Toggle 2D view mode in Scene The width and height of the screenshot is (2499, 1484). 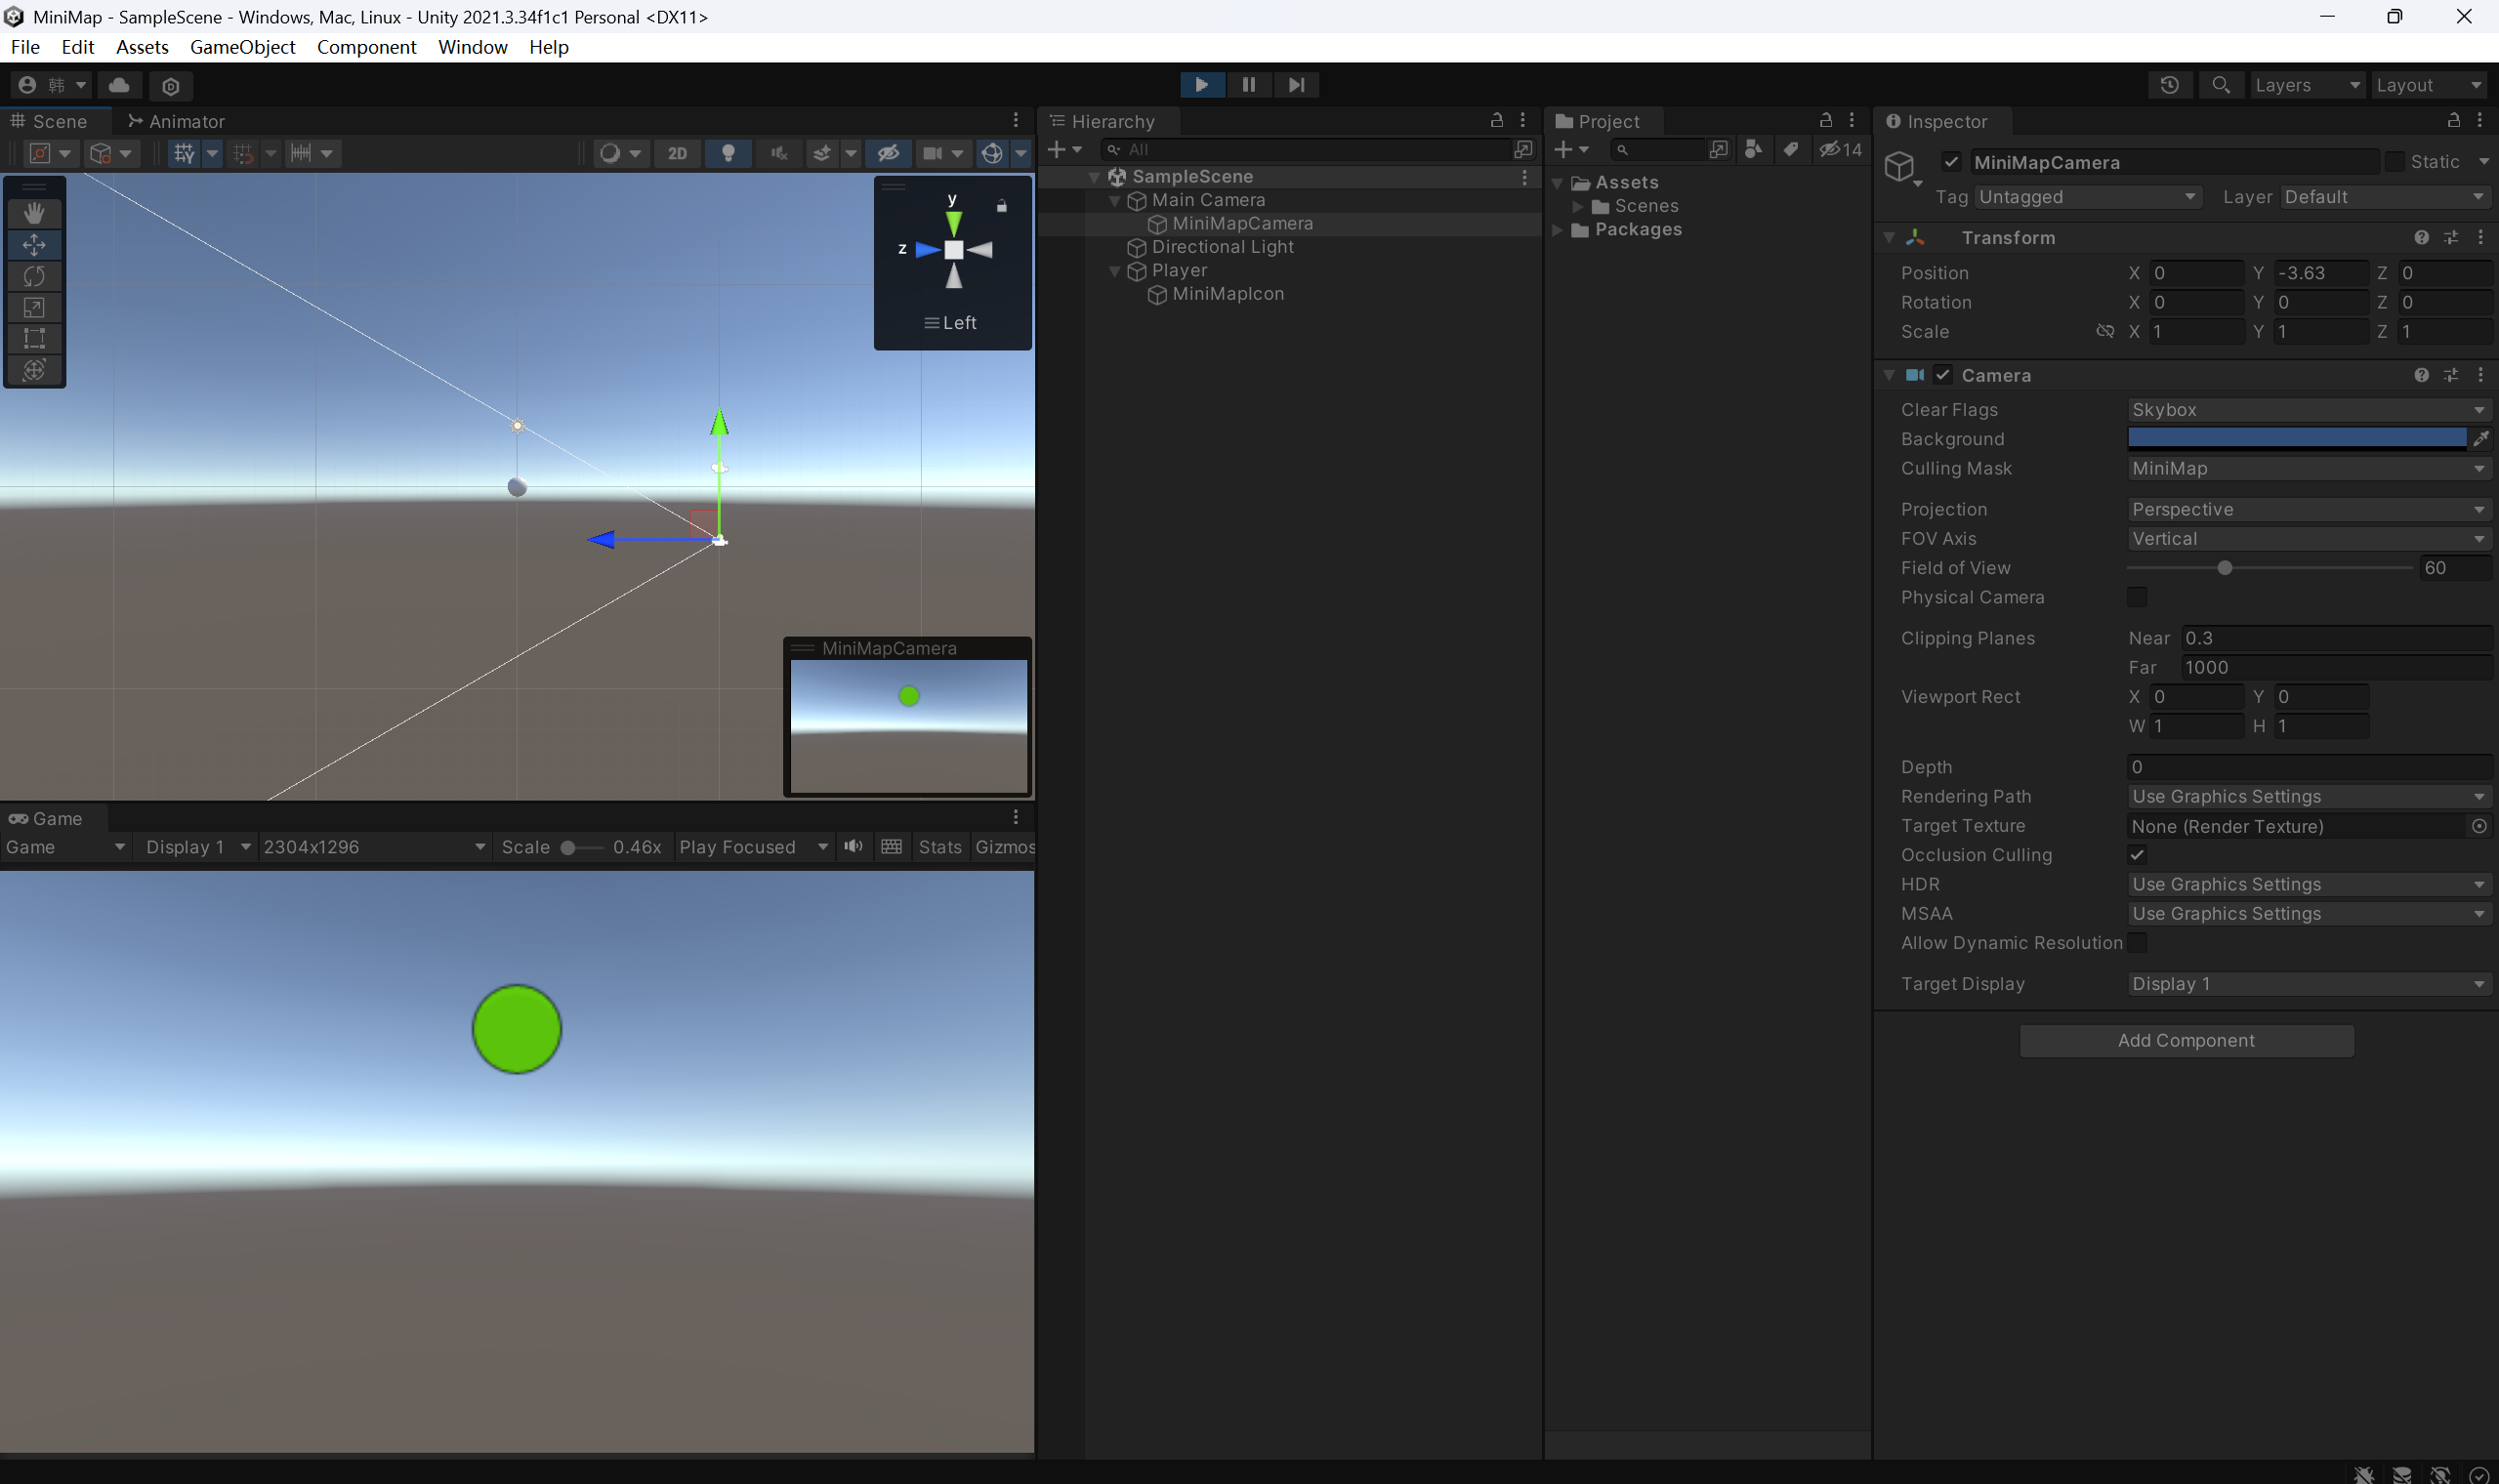pyautogui.click(x=677, y=153)
